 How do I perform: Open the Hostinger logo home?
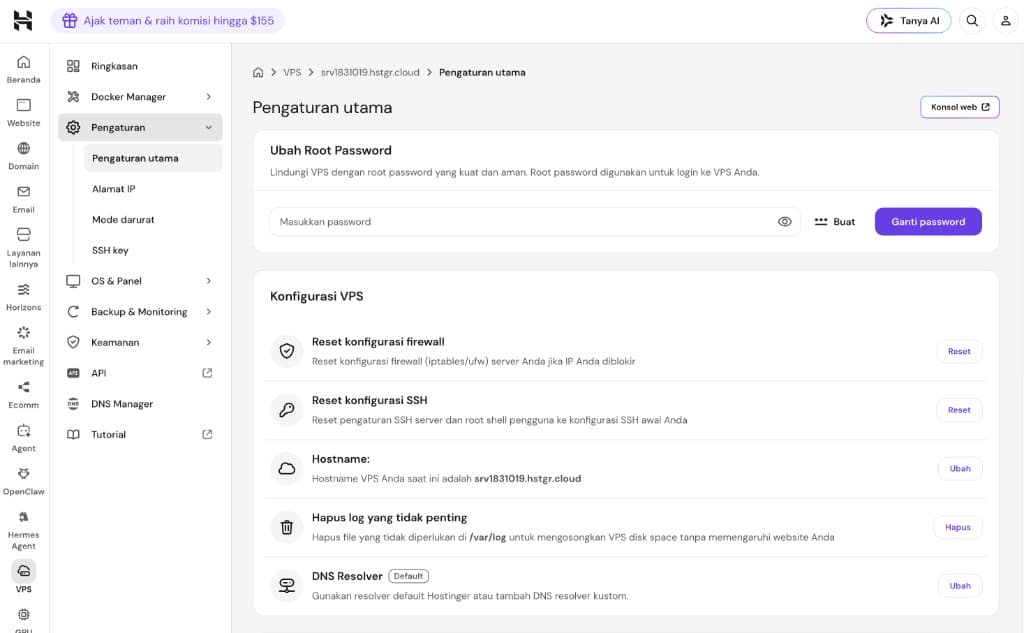tap(23, 20)
